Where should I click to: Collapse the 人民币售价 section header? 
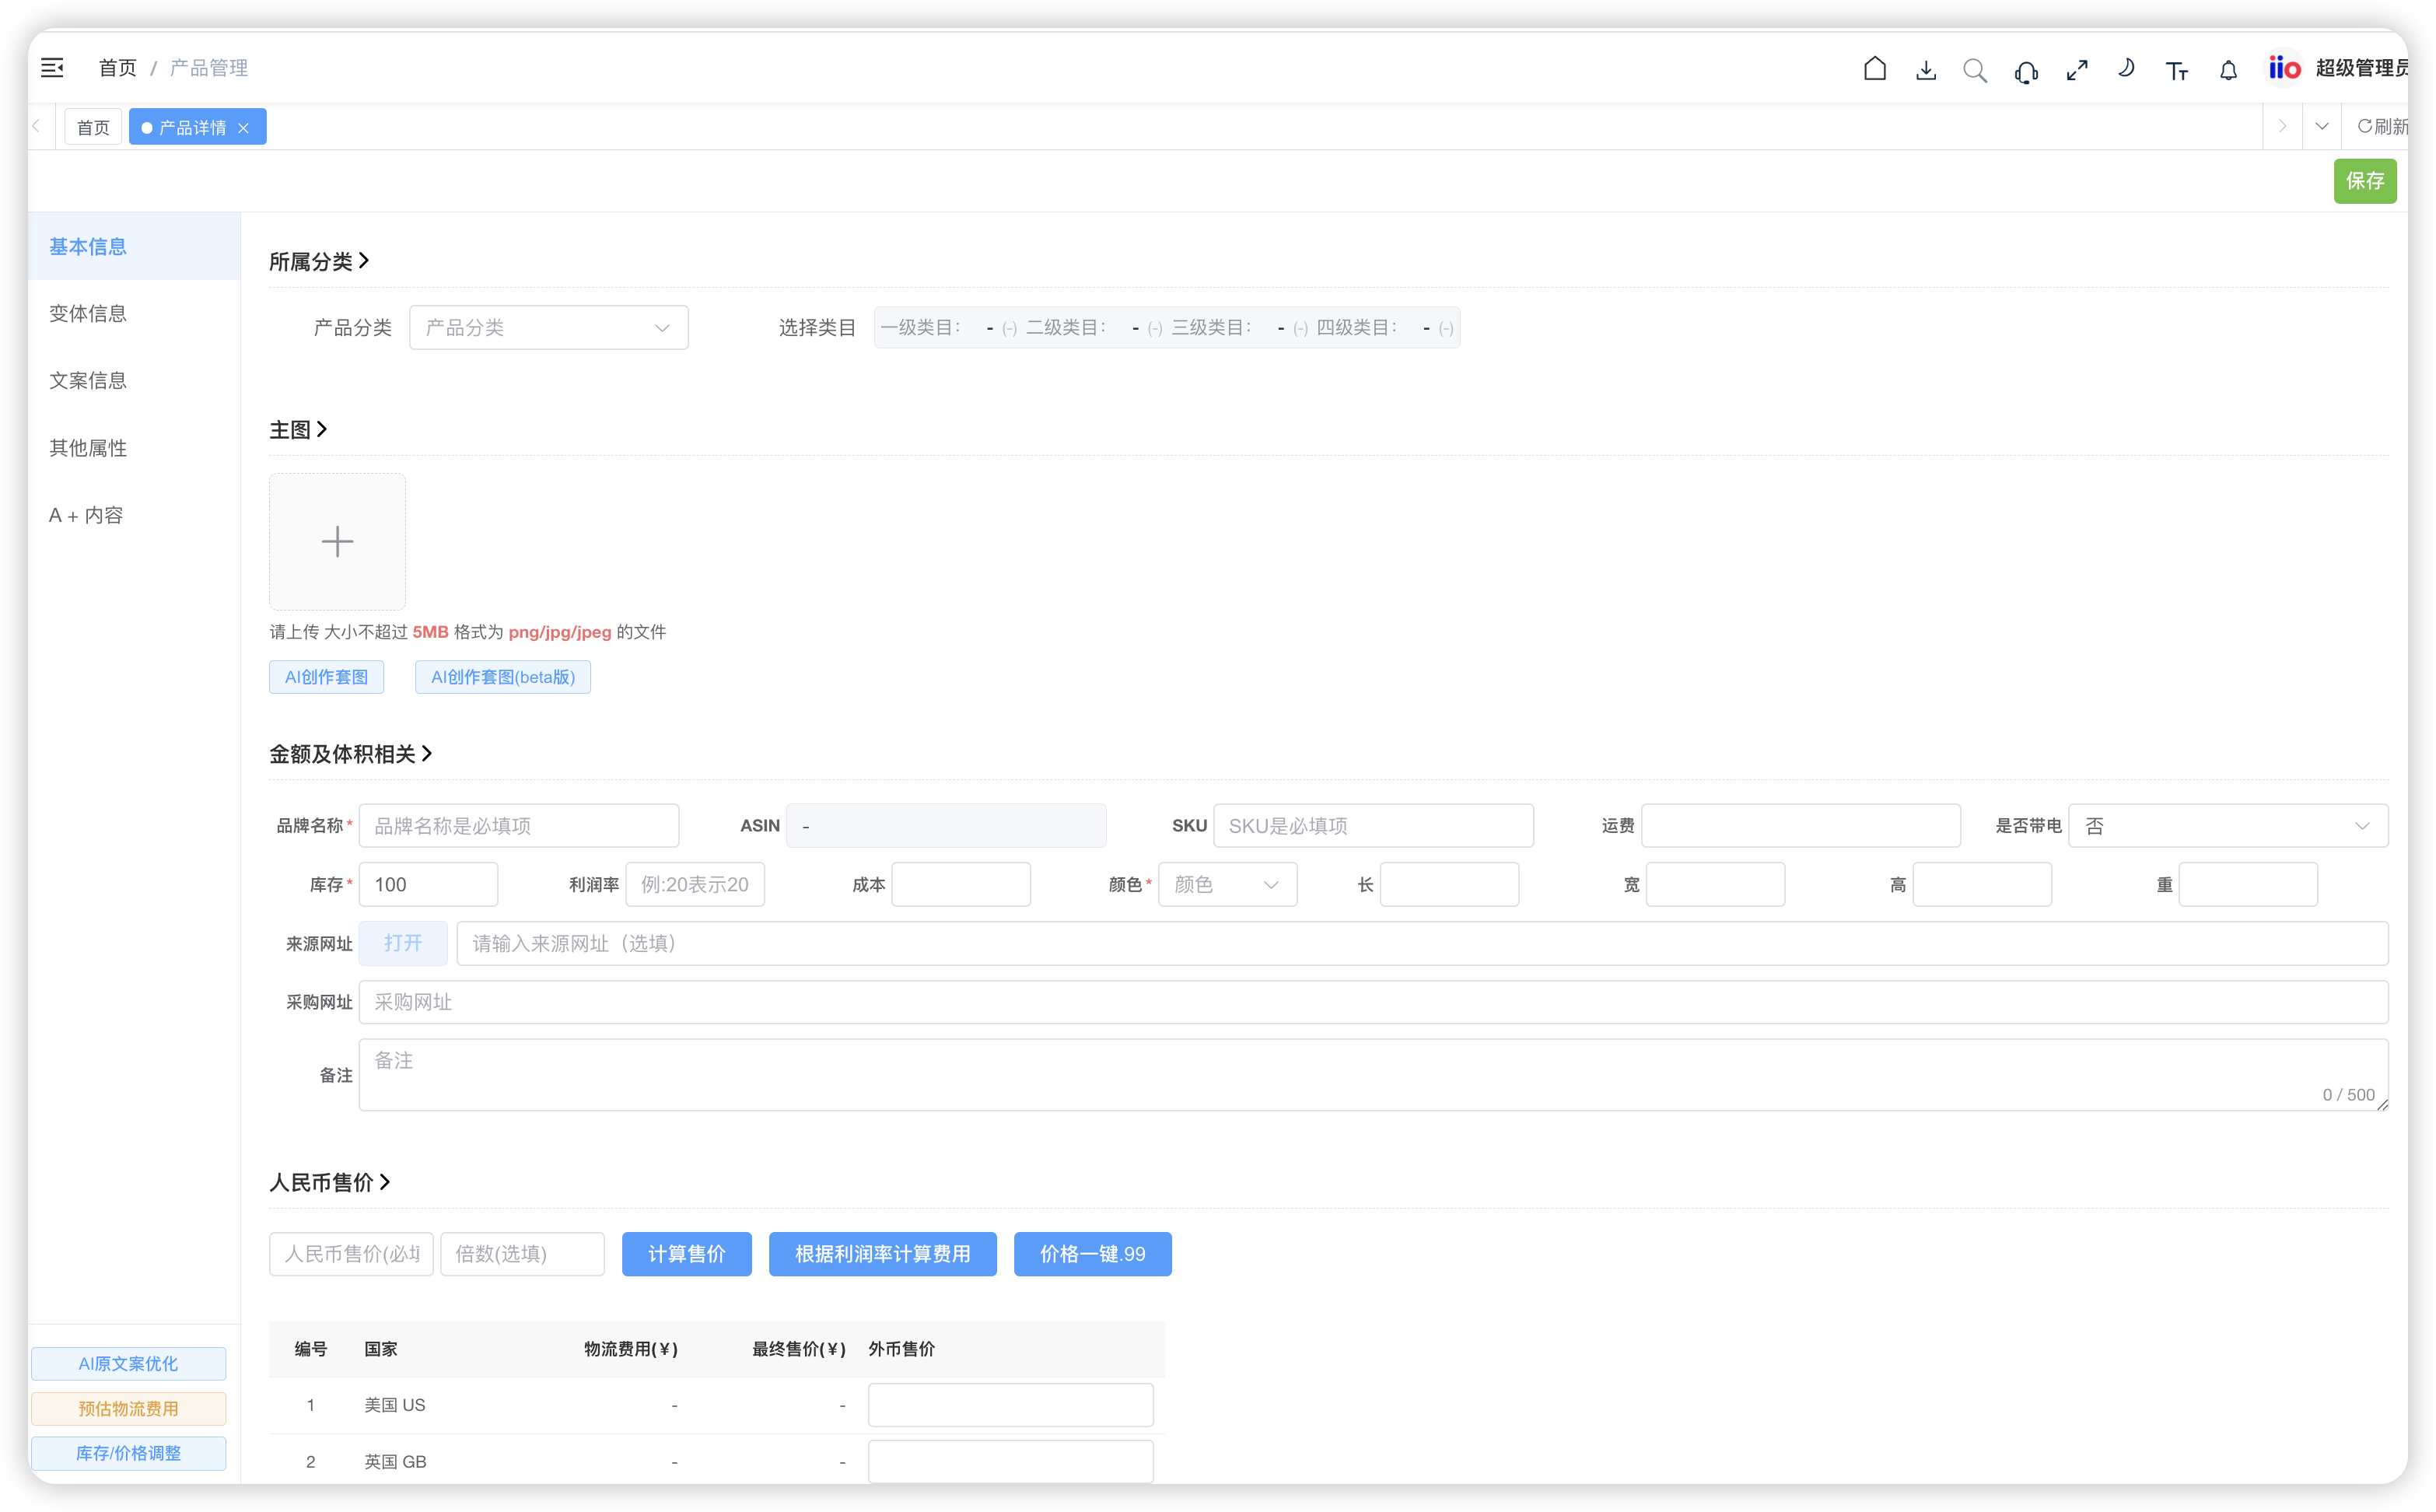point(329,1182)
